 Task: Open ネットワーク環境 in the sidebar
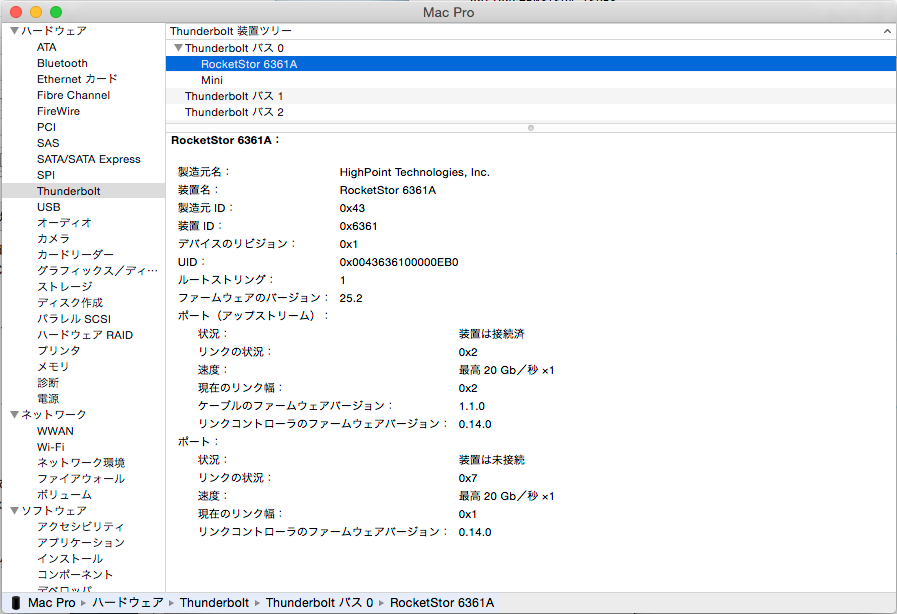pyautogui.click(x=81, y=462)
